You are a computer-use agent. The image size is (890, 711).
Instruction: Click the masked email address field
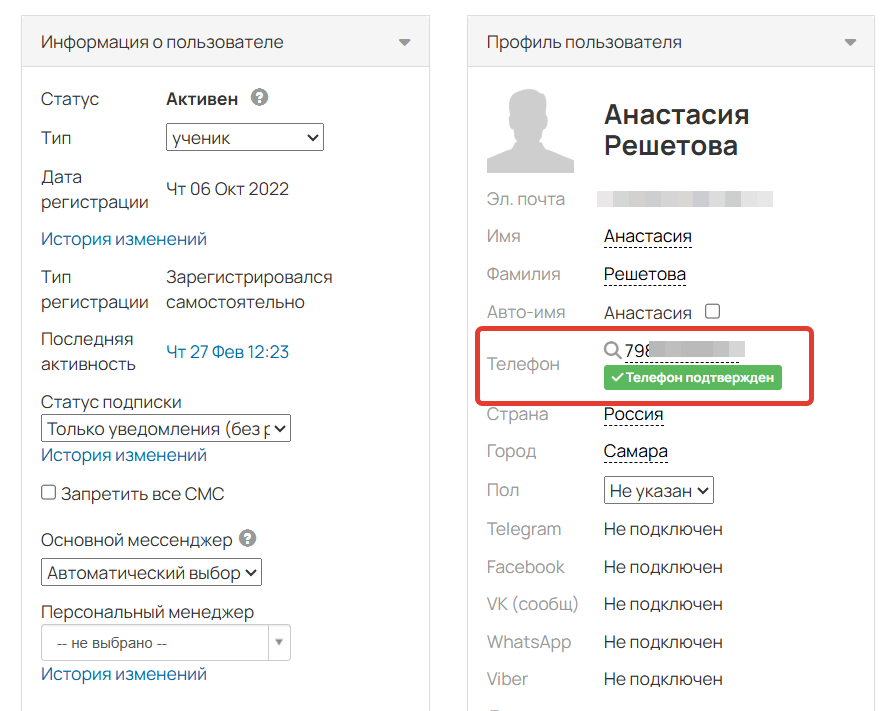687,198
